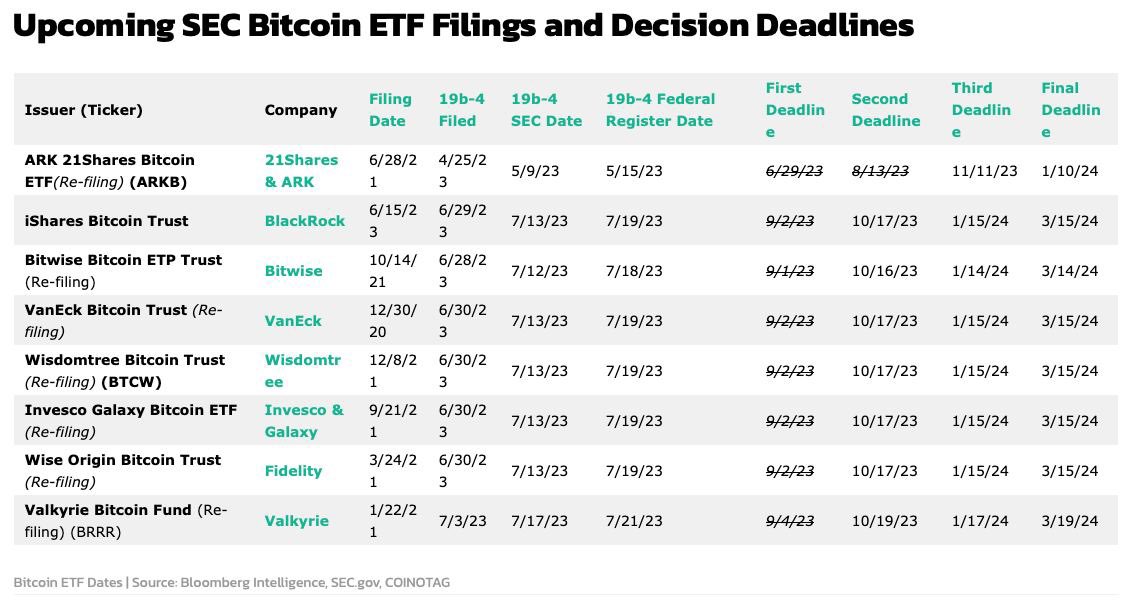Select the Second Deadline column header
This screenshot has height=602, width=1144.
(885, 110)
